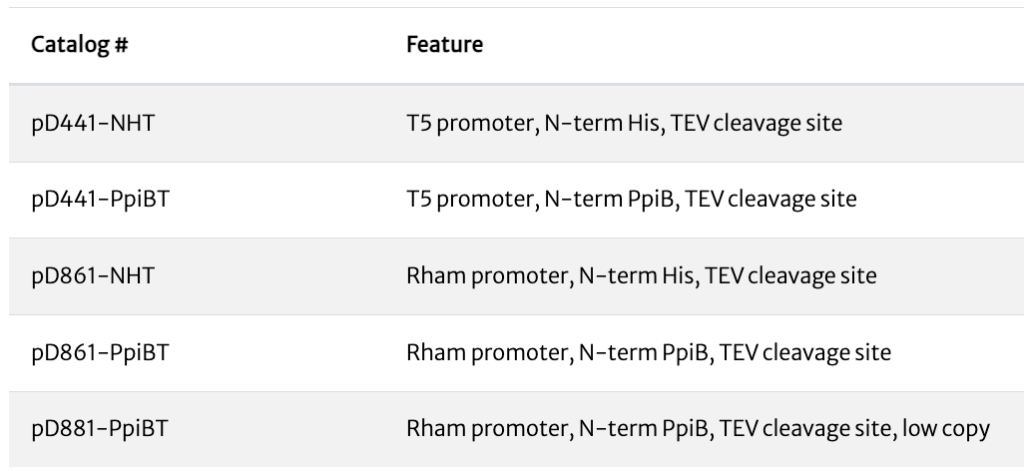Select the pD881-PpiBT catalog entry
1024x471 pixels.
tap(100, 429)
